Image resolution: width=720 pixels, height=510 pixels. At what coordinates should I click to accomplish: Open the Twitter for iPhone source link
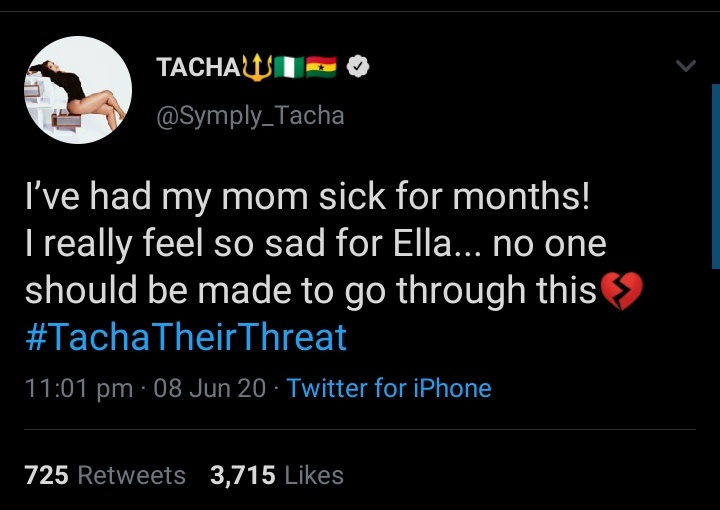click(389, 388)
